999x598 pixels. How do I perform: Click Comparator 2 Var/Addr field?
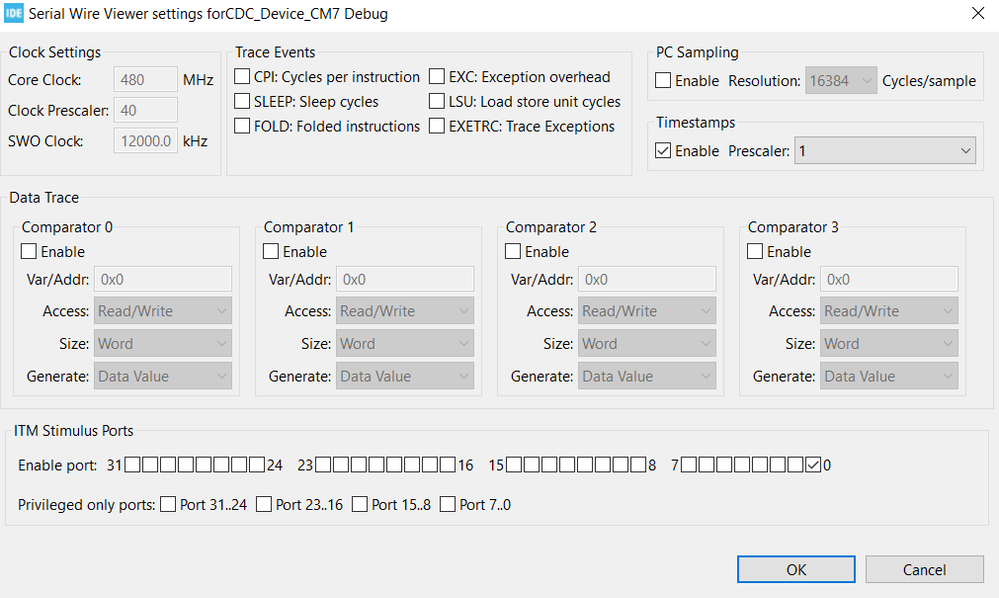(647, 279)
